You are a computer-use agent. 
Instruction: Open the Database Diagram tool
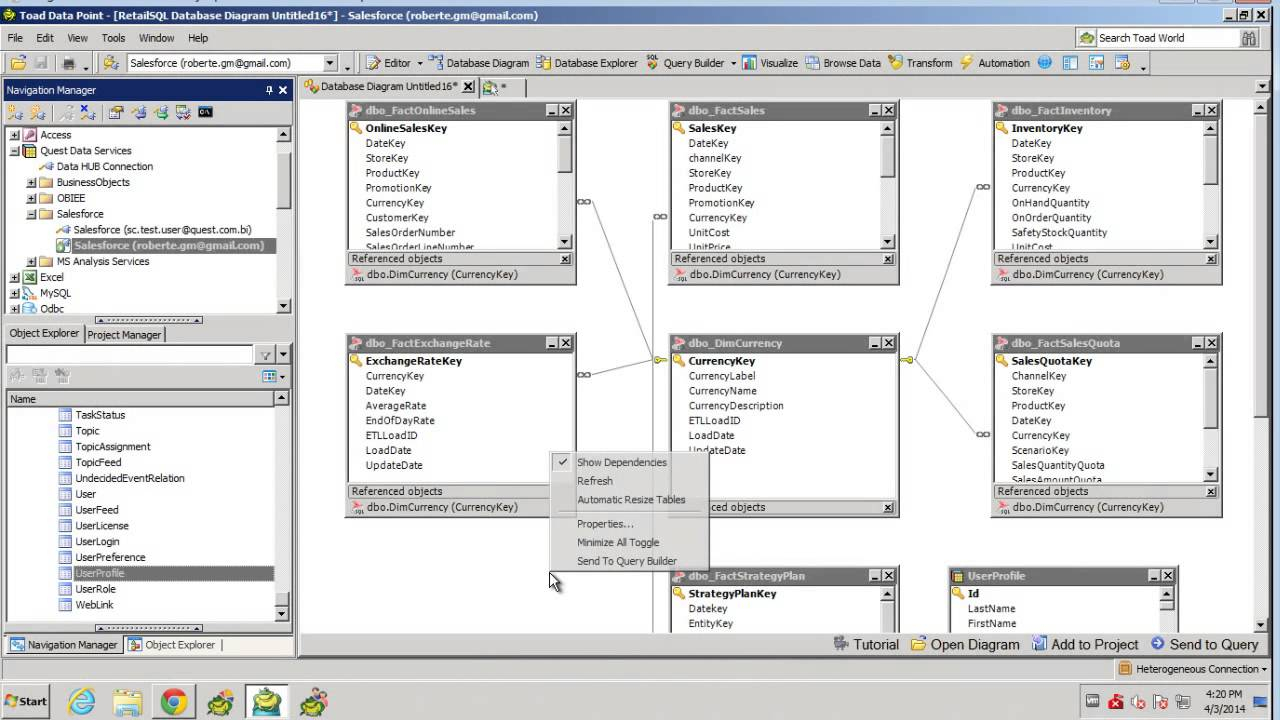click(x=478, y=63)
